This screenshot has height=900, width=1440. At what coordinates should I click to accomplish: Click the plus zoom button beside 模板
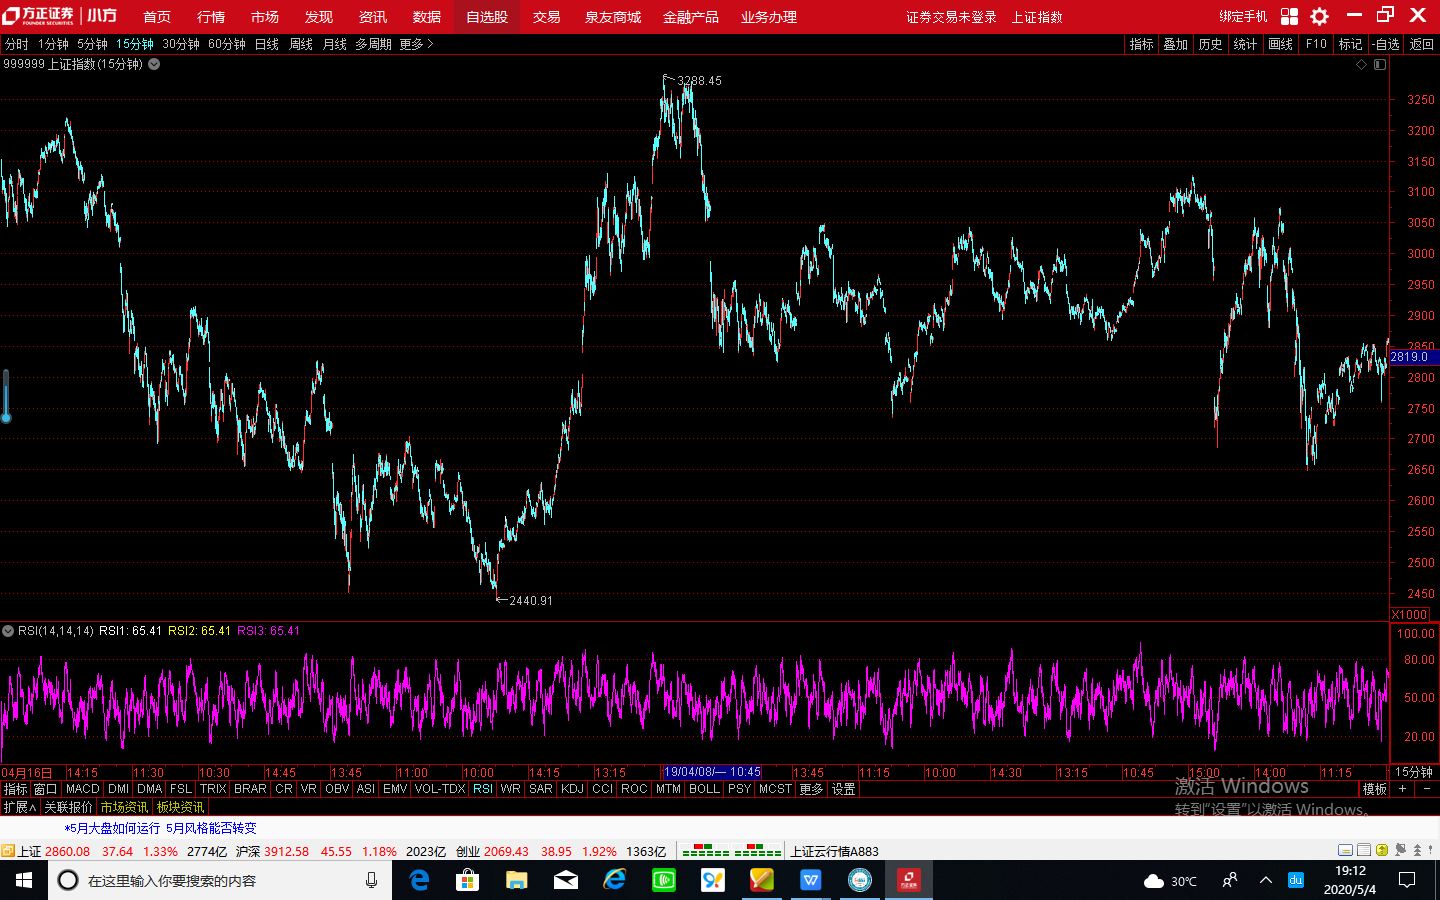click(x=1402, y=789)
